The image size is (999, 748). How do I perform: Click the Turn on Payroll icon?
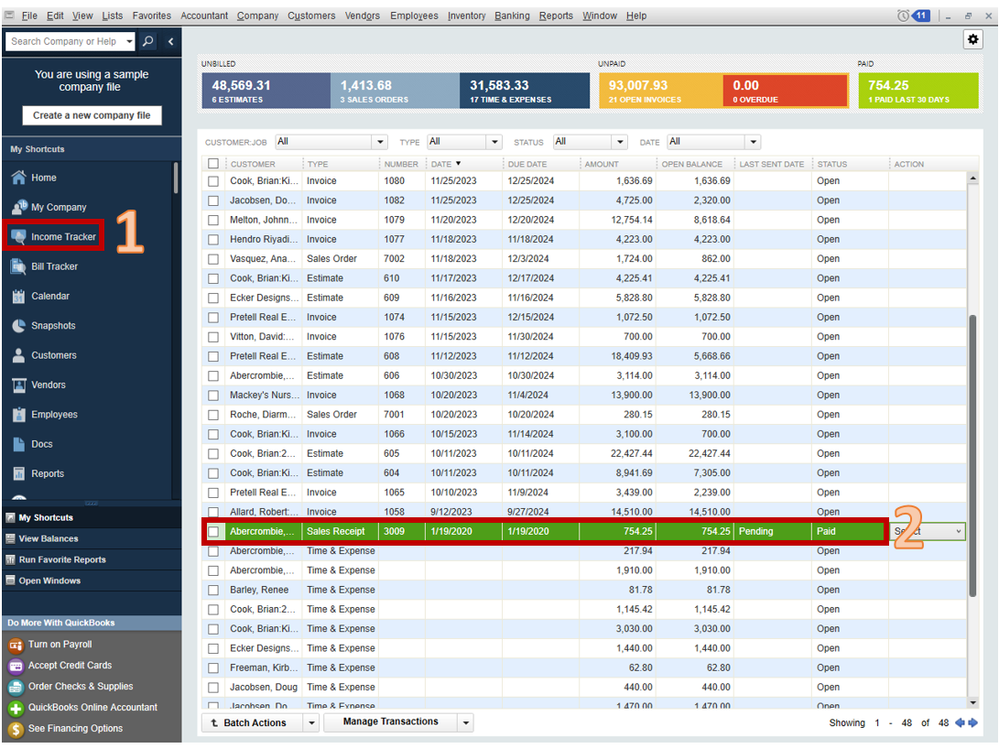(x=16, y=645)
